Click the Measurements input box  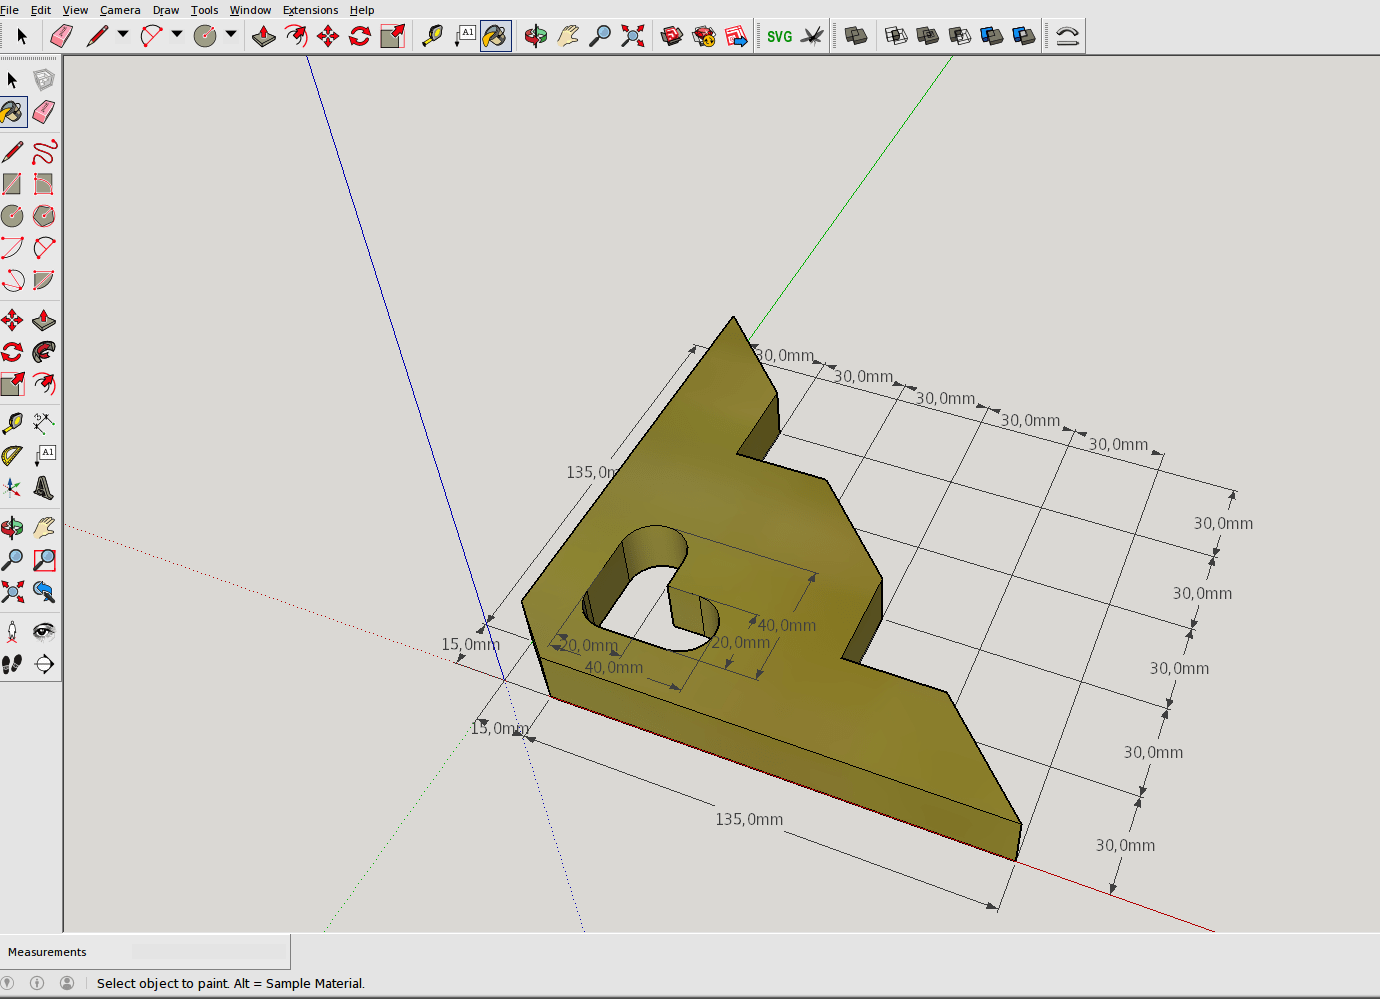209,952
